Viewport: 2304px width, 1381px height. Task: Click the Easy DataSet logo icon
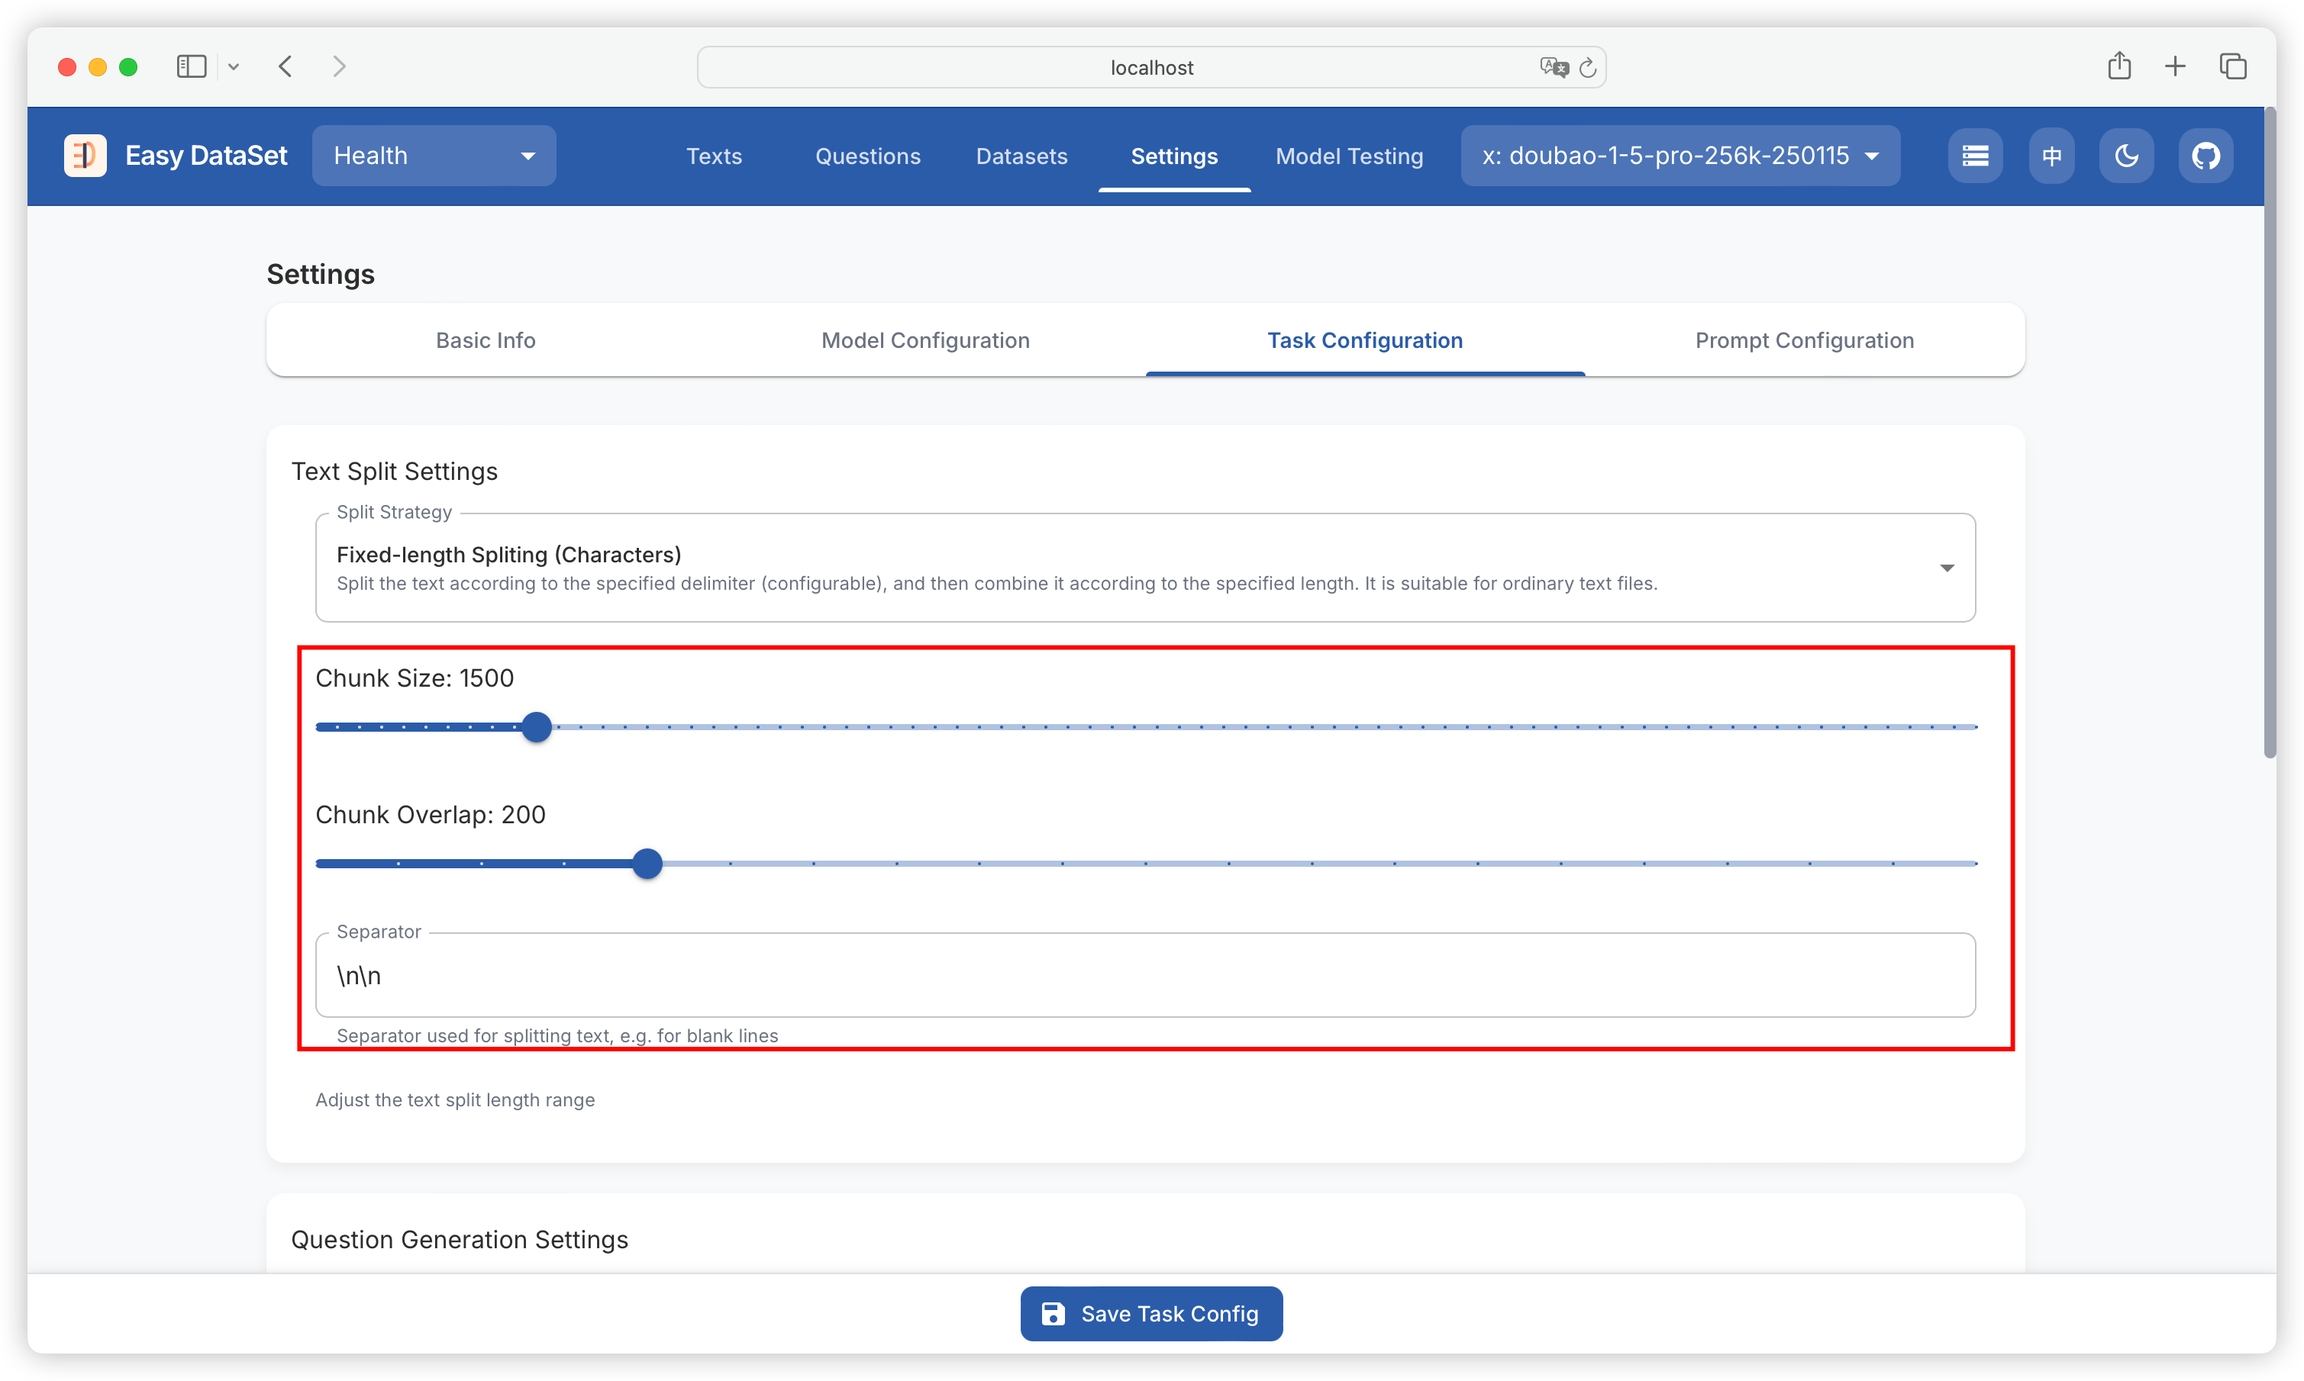[x=85, y=156]
